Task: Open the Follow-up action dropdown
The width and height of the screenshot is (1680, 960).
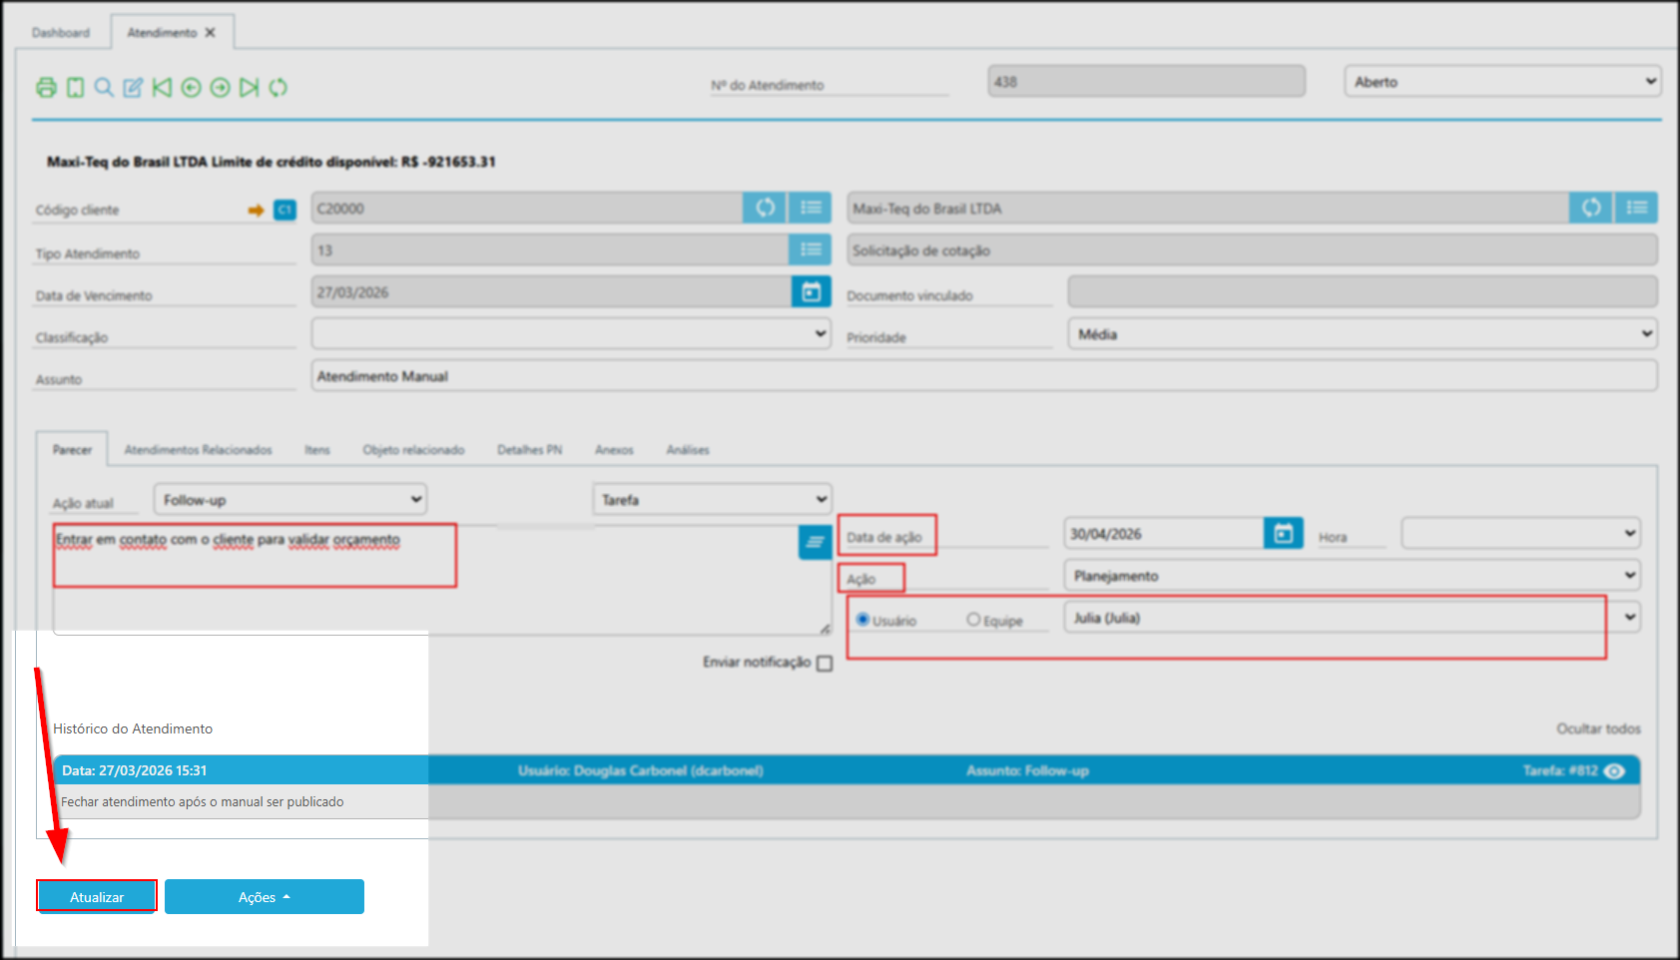Action: coord(291,500)
